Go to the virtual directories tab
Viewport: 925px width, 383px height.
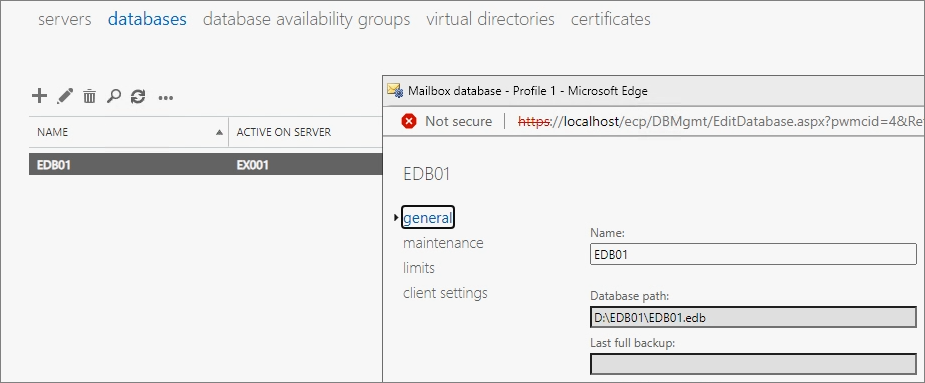coord(490,19)
